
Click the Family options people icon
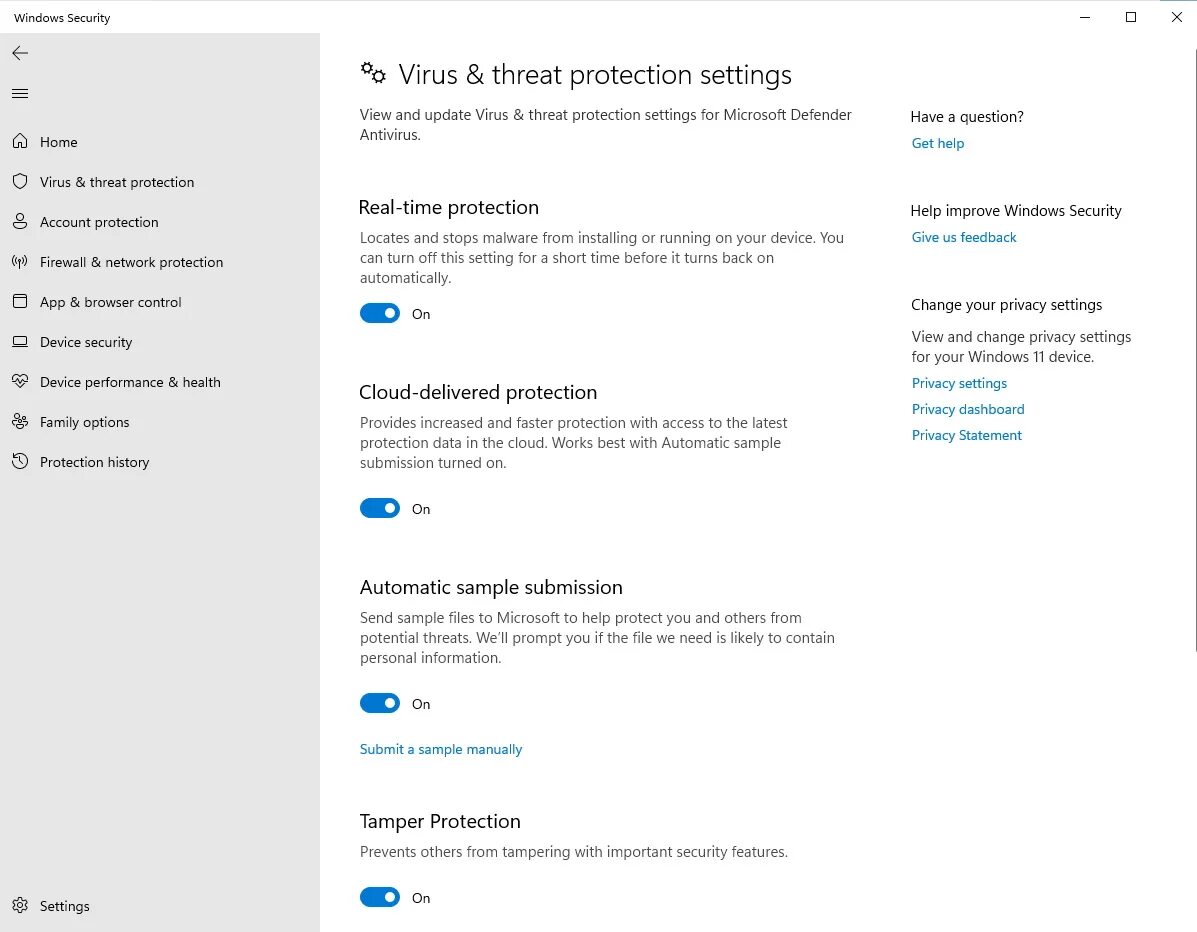tap(20, 422)
